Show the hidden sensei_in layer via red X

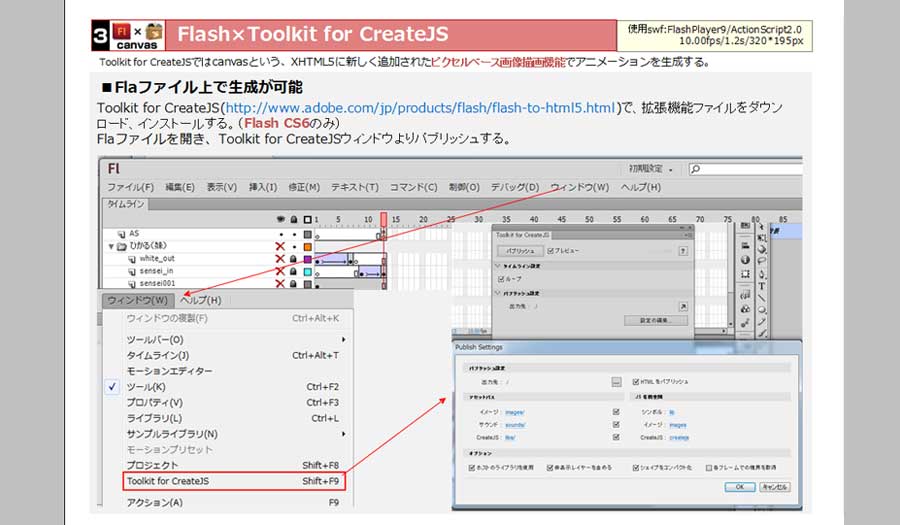pyautogui.click(x=280, y=271)
